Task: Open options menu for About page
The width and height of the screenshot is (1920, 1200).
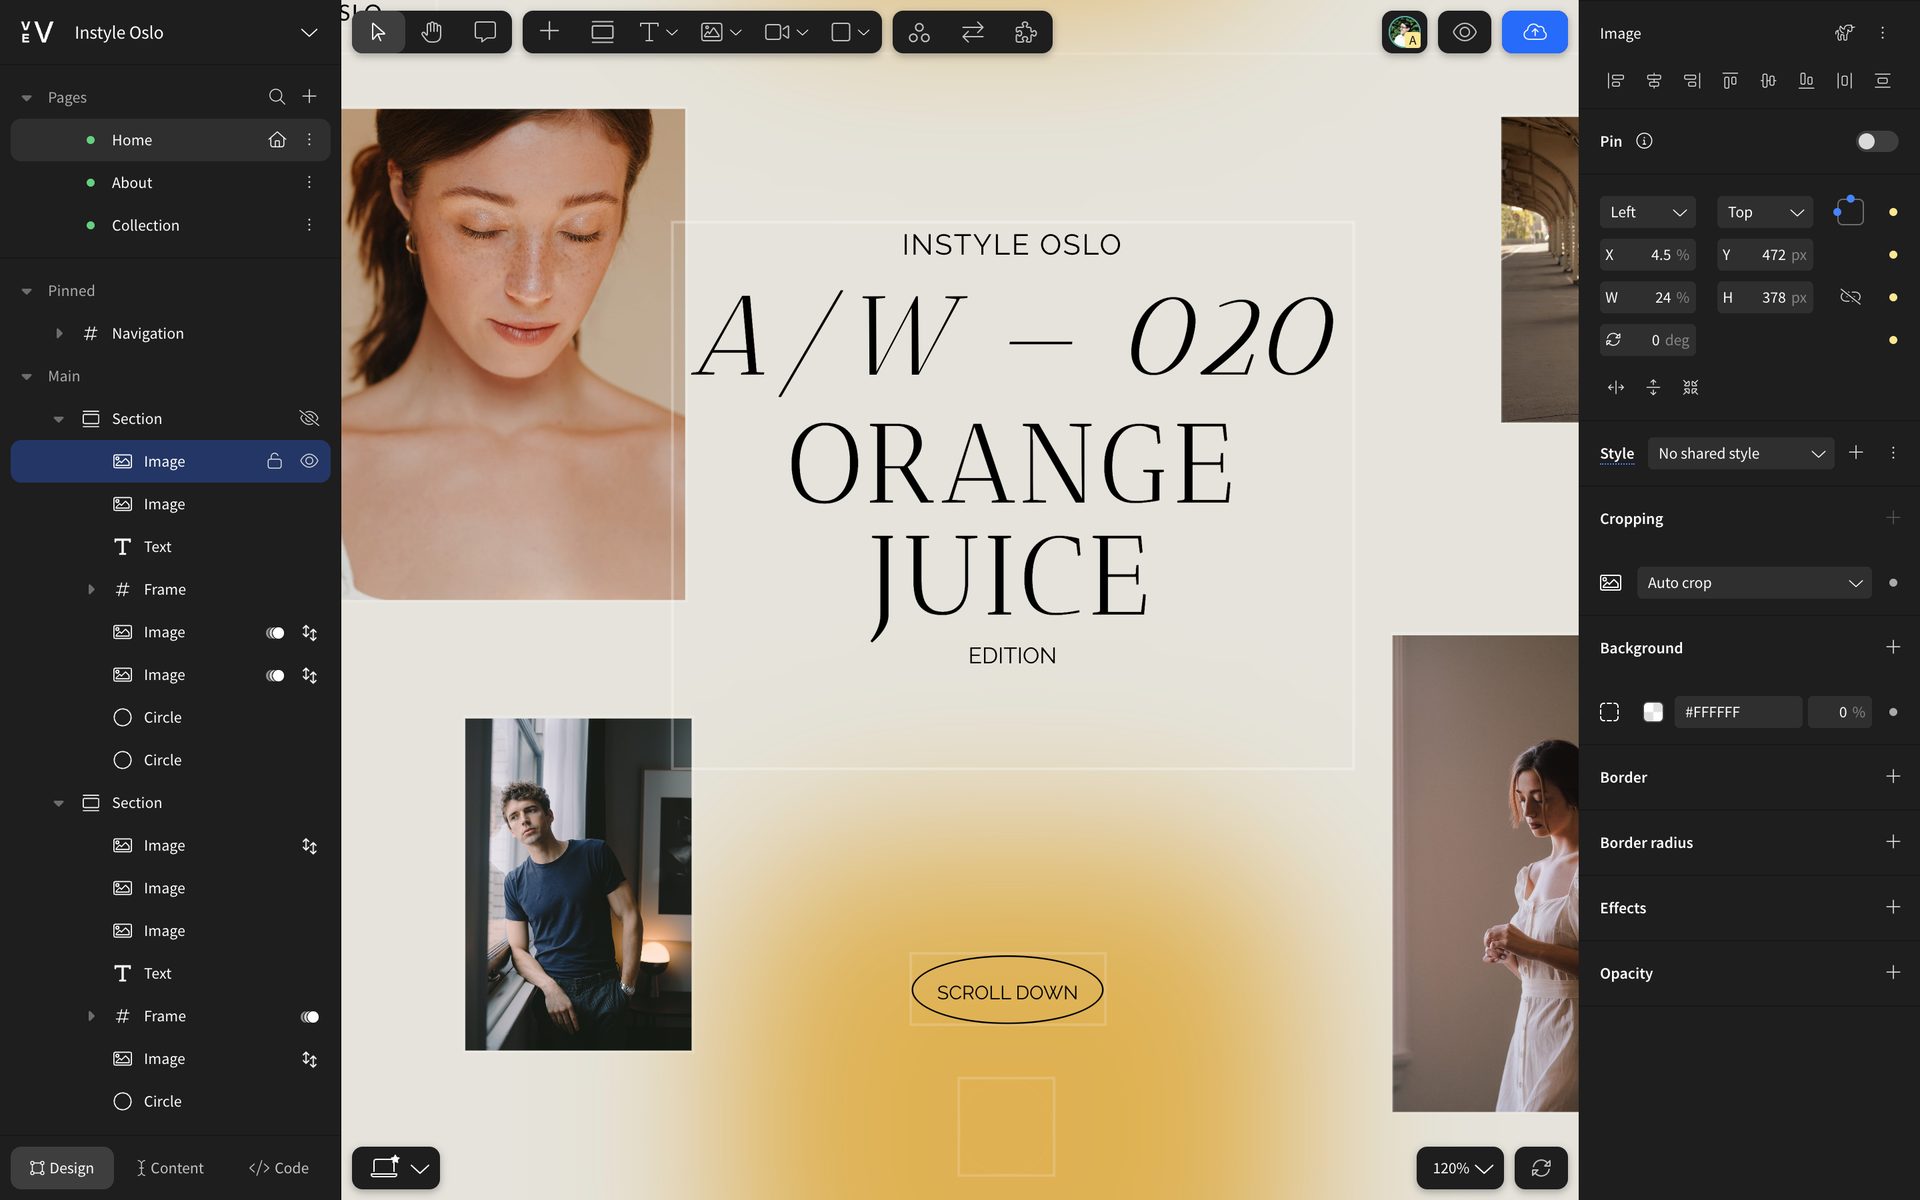Action: [x=309, y=182]
